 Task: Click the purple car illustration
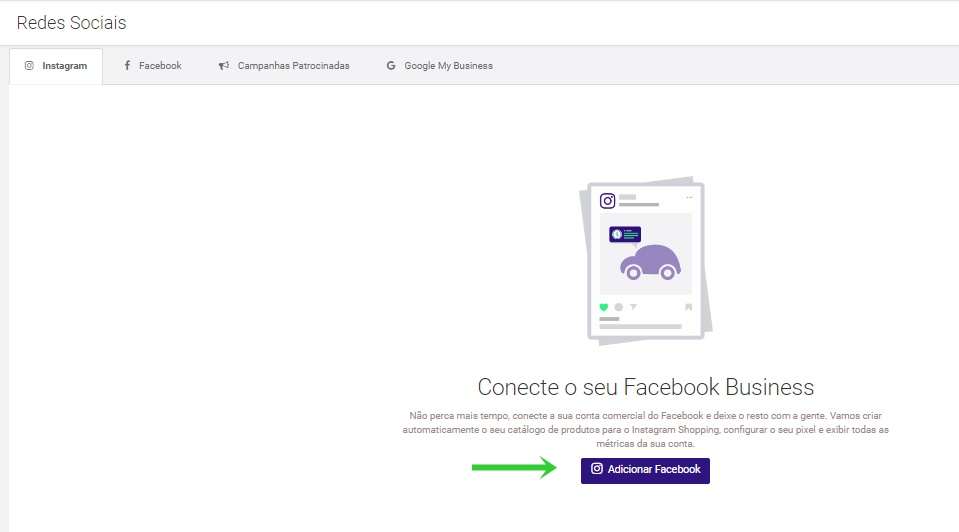[650, 263]
